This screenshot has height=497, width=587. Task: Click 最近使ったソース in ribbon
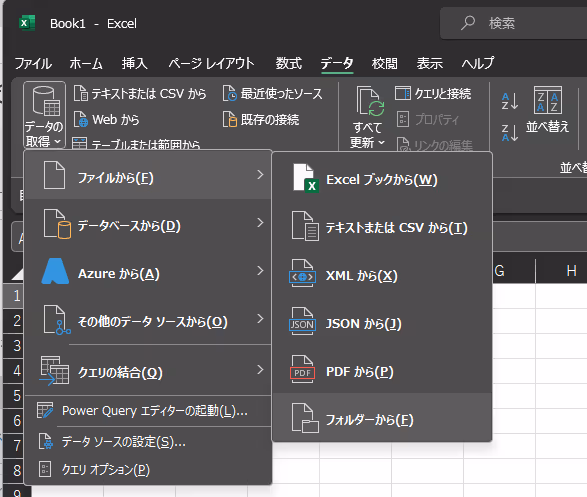[x=273, y=94]
